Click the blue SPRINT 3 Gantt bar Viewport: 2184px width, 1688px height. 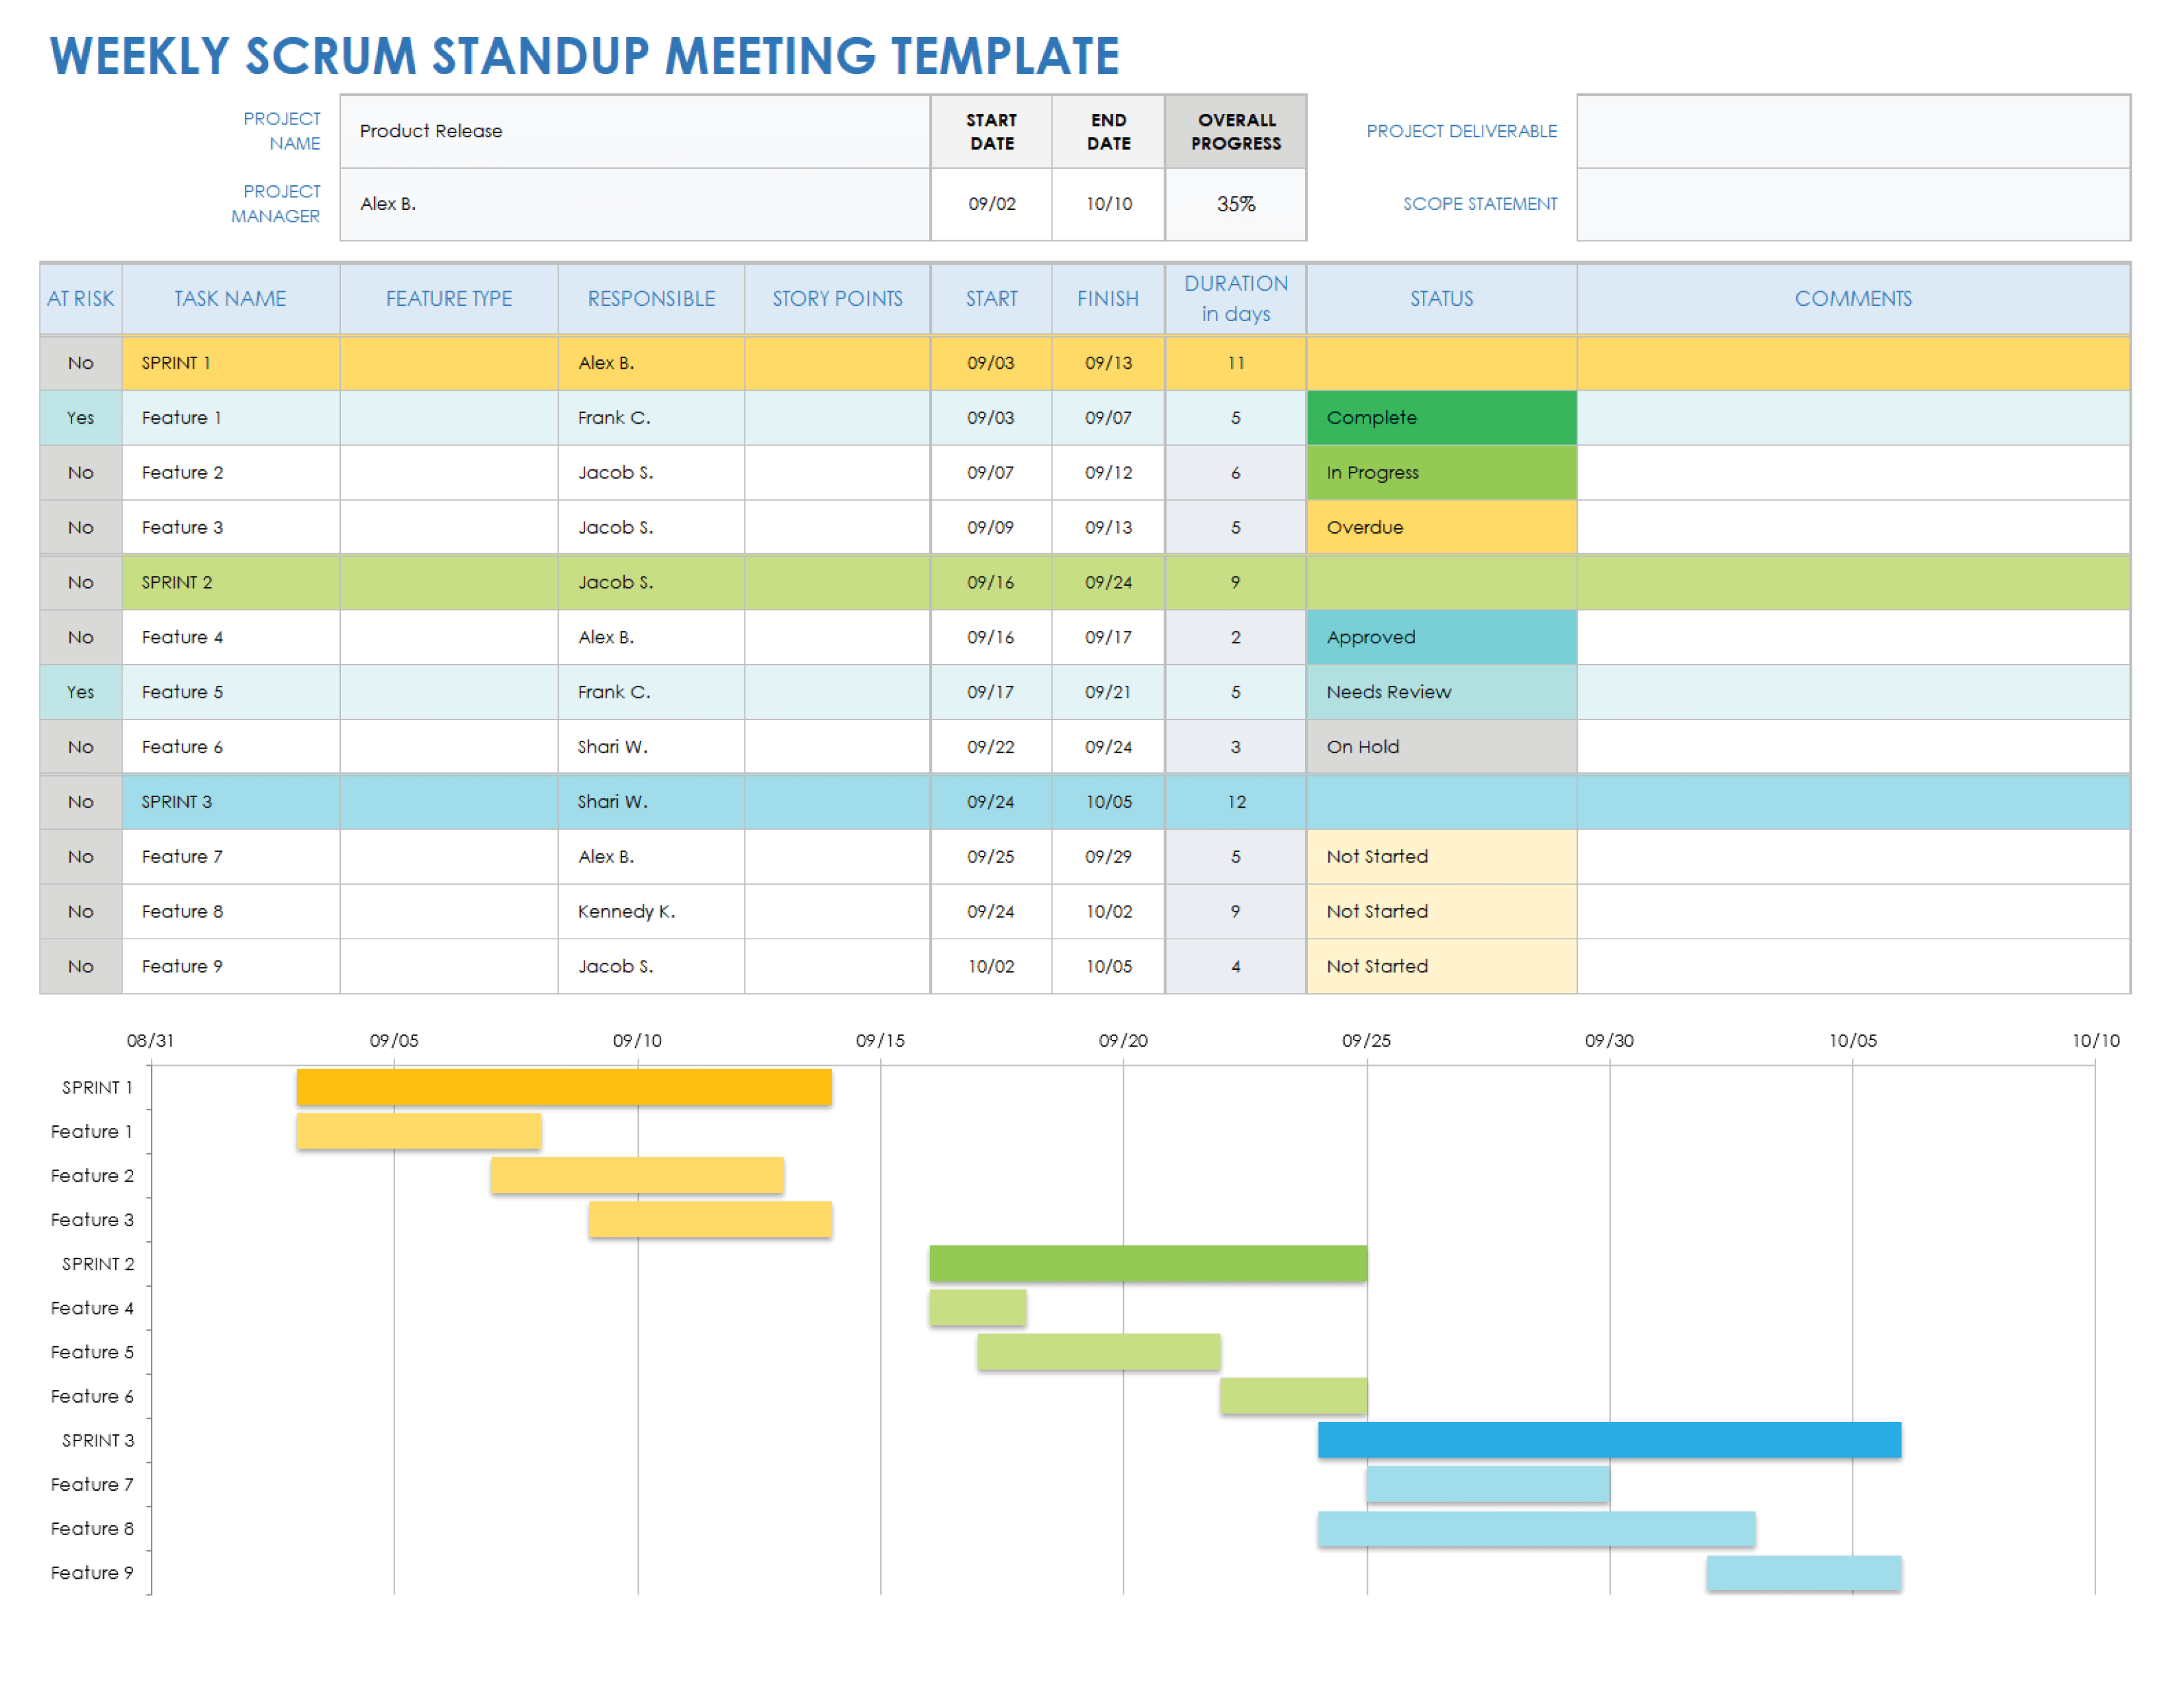tap(1610, 1440)
